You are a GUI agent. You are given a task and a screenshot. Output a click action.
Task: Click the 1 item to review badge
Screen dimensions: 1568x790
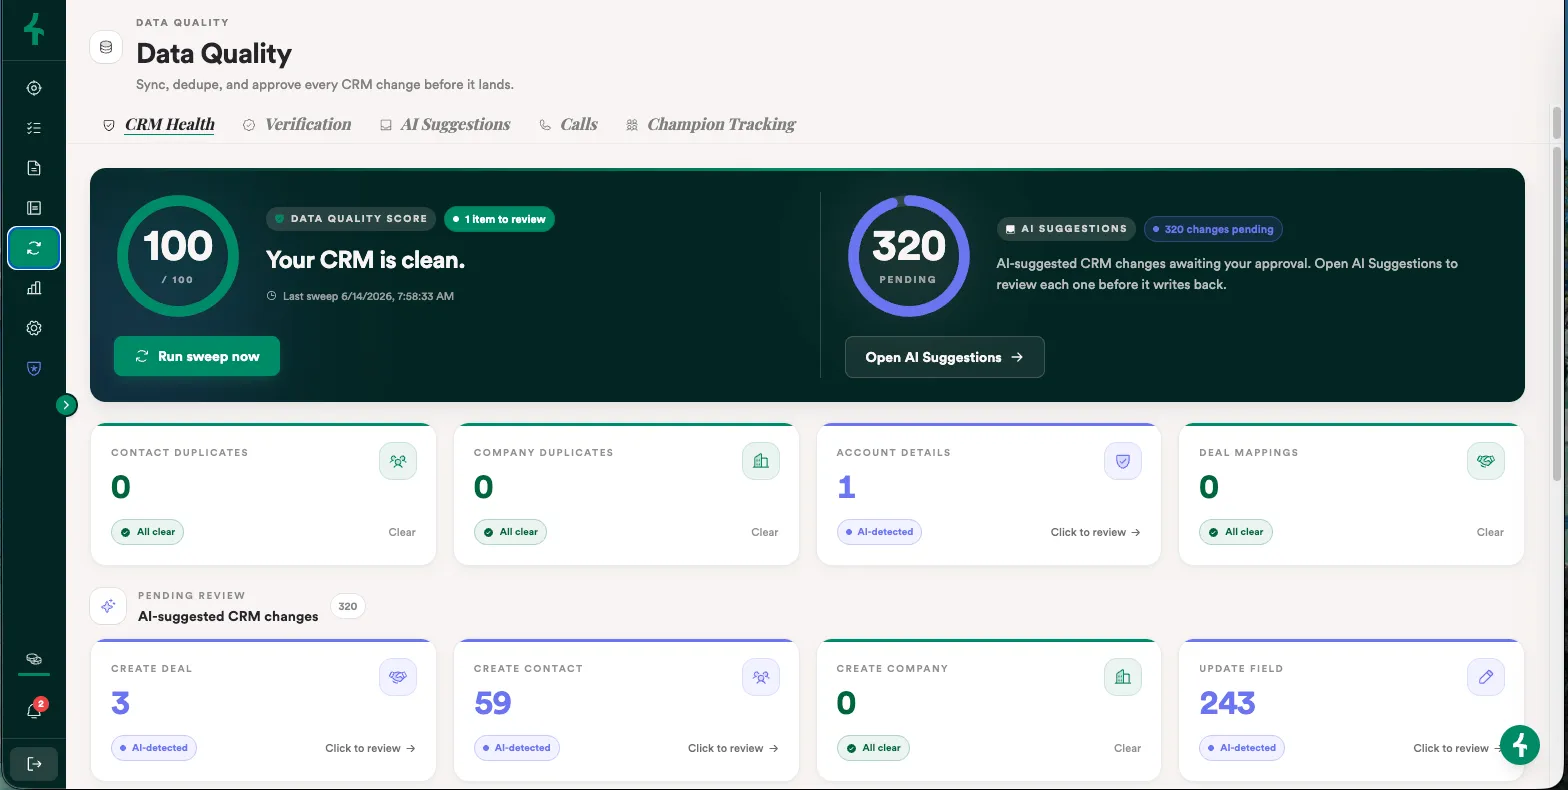click(x=499, y=219)
